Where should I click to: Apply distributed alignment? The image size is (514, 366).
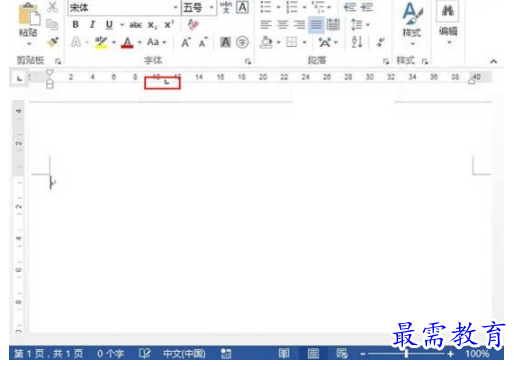click(333, 25)
